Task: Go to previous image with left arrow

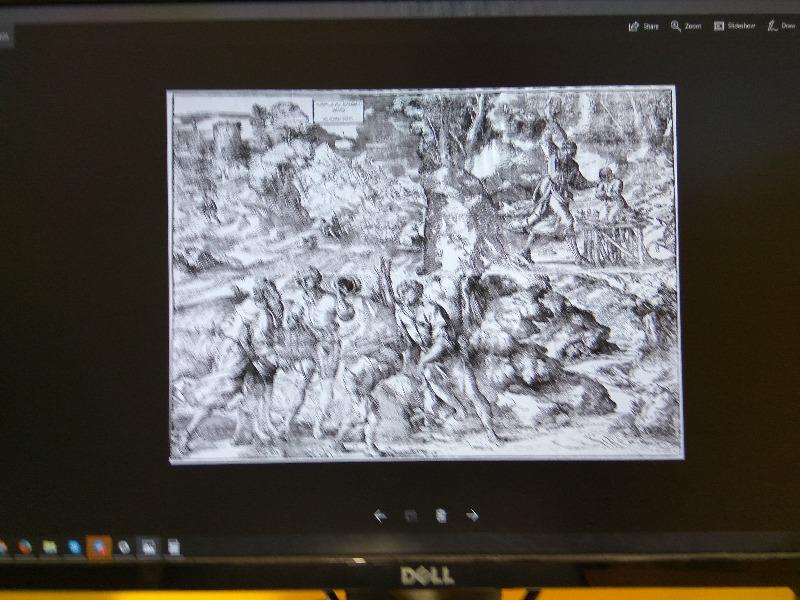Action: tap(380, 516)
